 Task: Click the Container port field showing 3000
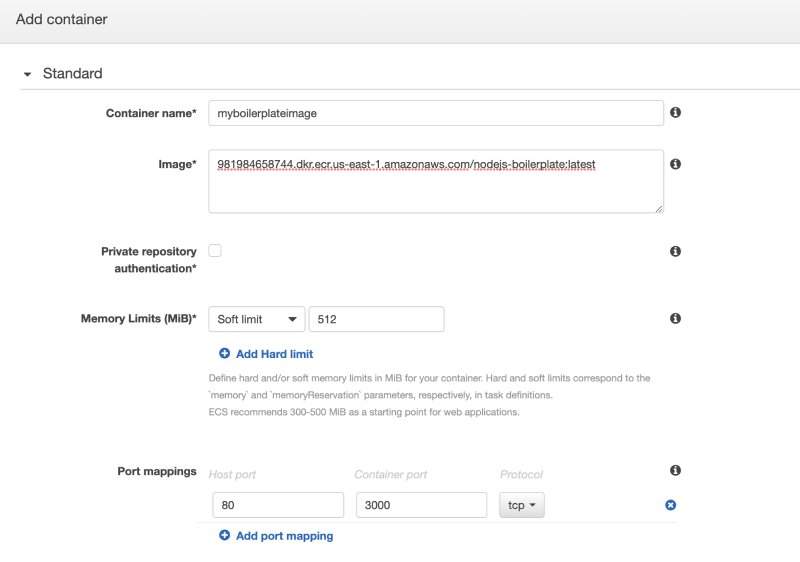[x=421, y=505]
